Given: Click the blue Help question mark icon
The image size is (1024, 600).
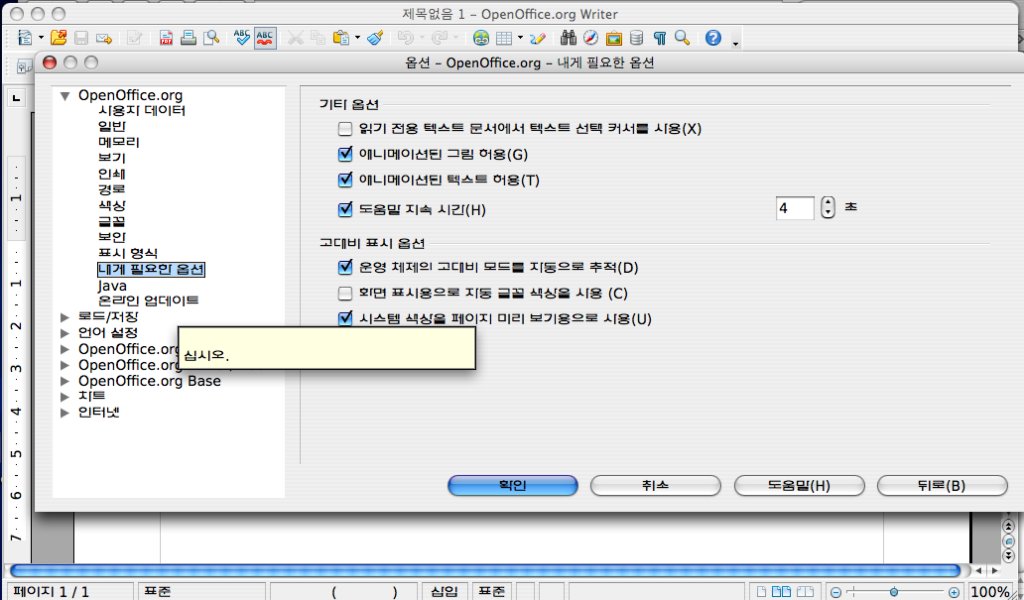Looking at the screenshot, I should tap(713, 38).
